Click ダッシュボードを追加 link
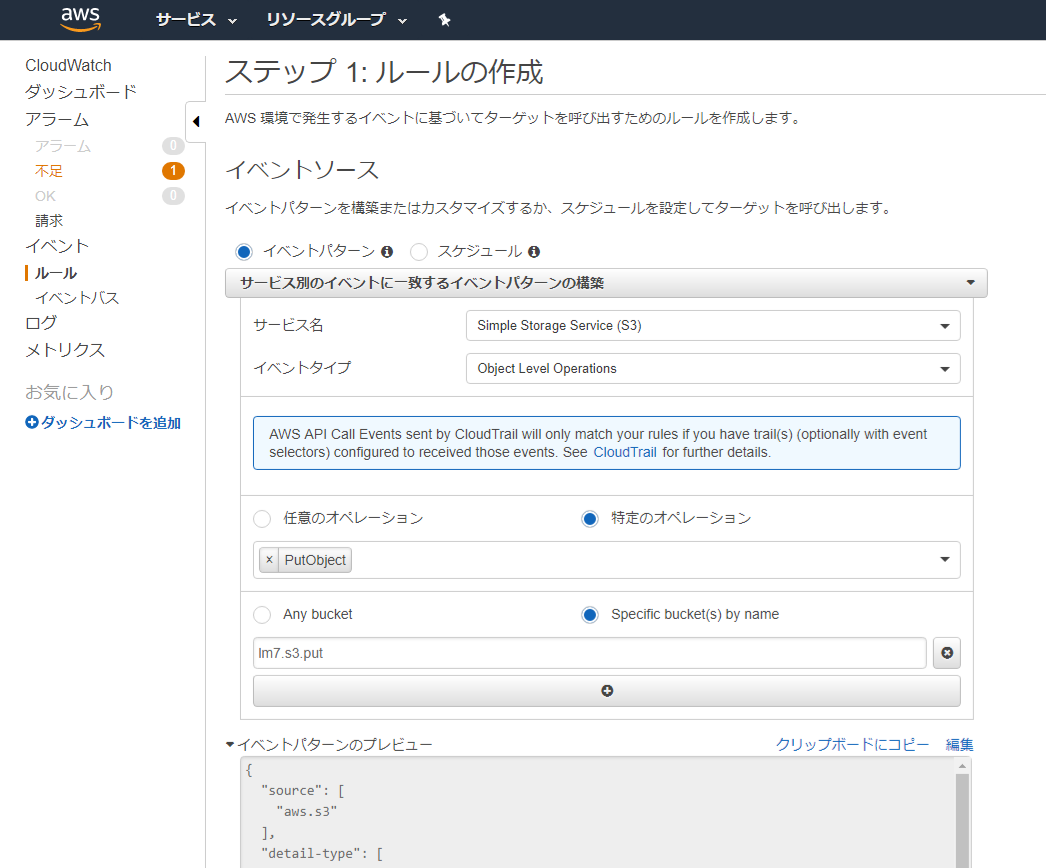Viewport: 1046px width, 868px height. click(x=103, y=422)
